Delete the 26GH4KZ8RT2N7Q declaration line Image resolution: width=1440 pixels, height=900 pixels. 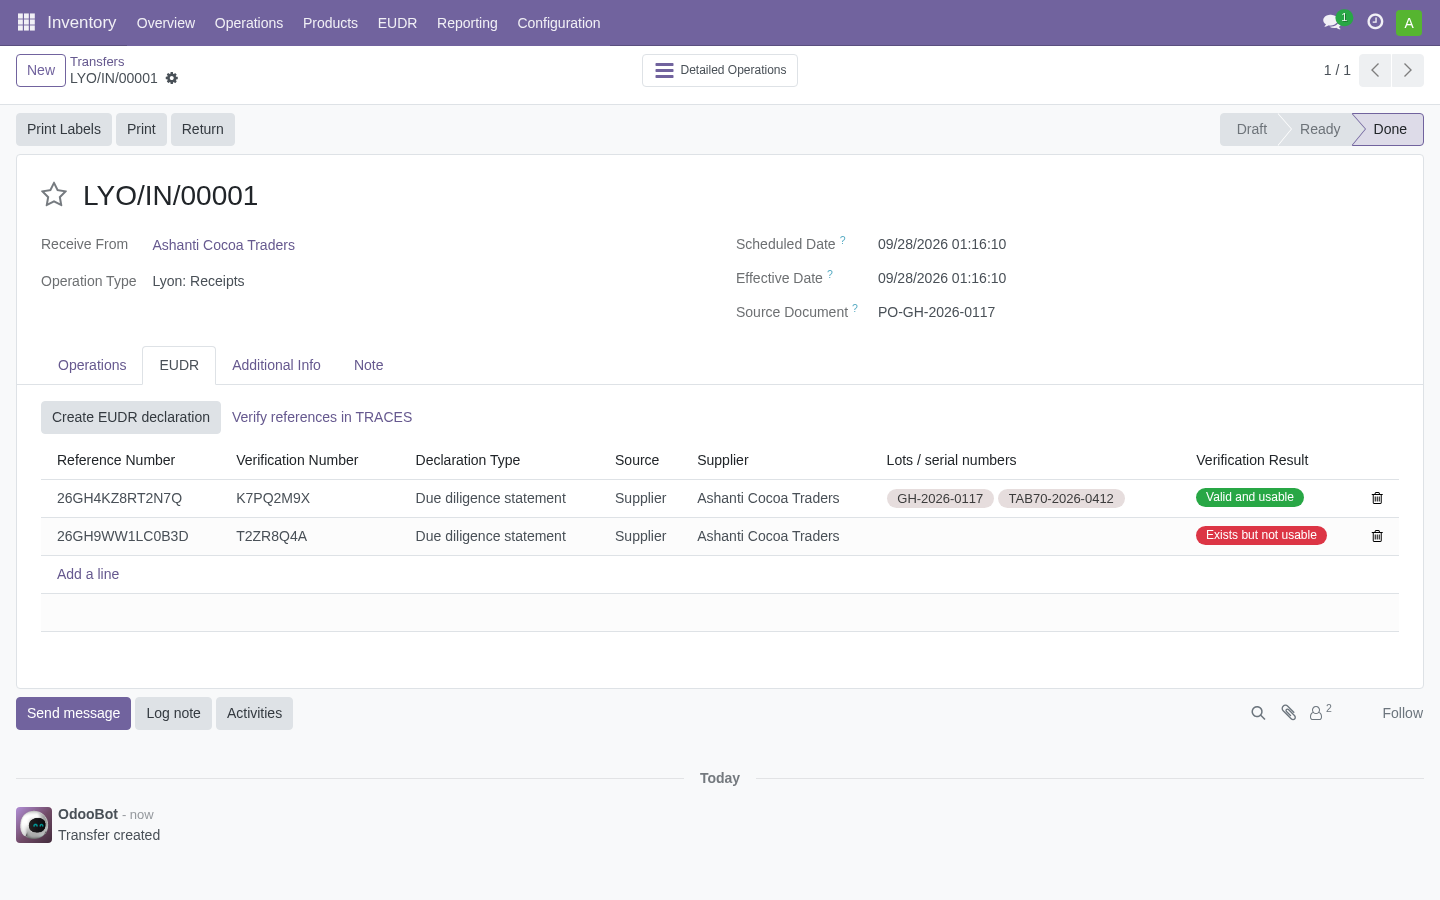1377,498
